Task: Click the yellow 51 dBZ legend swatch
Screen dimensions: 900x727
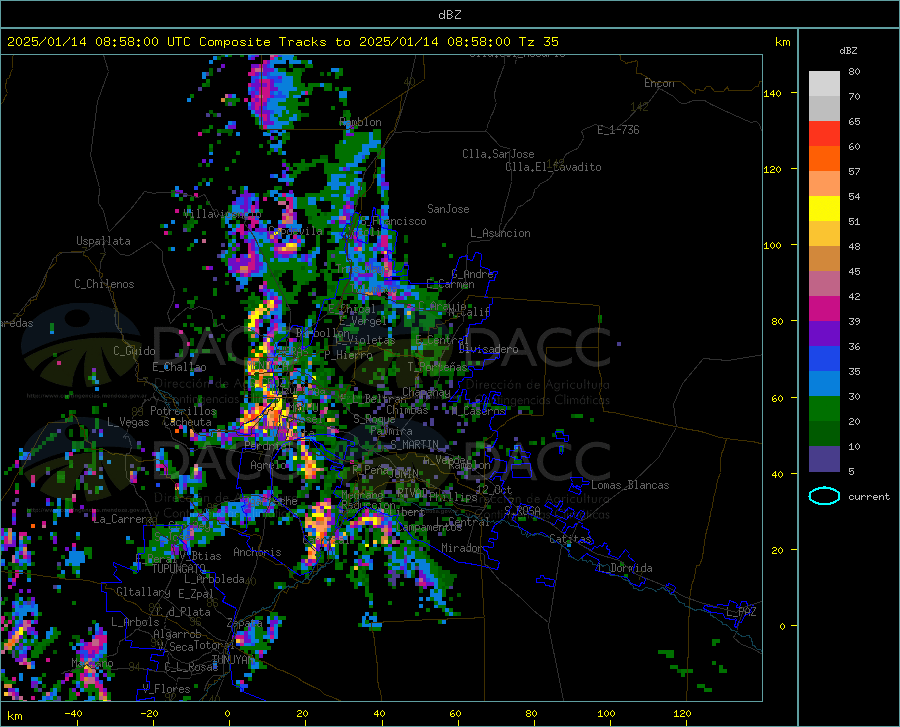Action: click(x=824, y=209)
